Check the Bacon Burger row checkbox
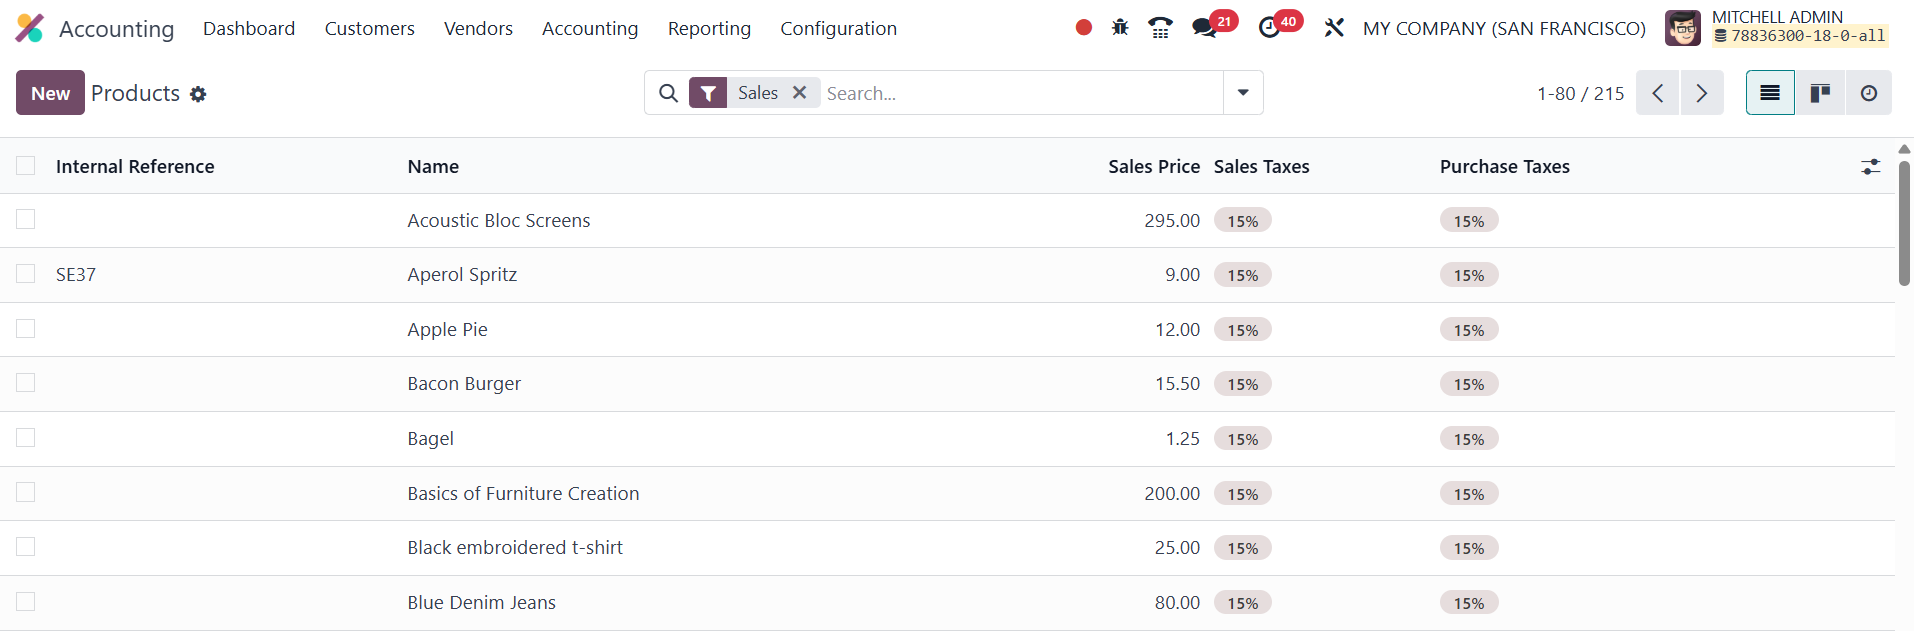The width and height of the screenshot is (1914, 631). point(26,383)
